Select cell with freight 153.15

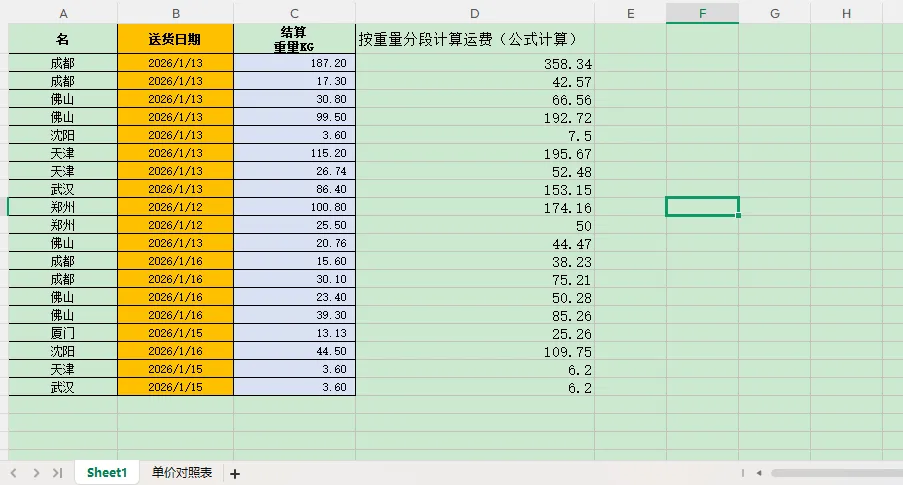pyautogui.click(x=475, y=189)
